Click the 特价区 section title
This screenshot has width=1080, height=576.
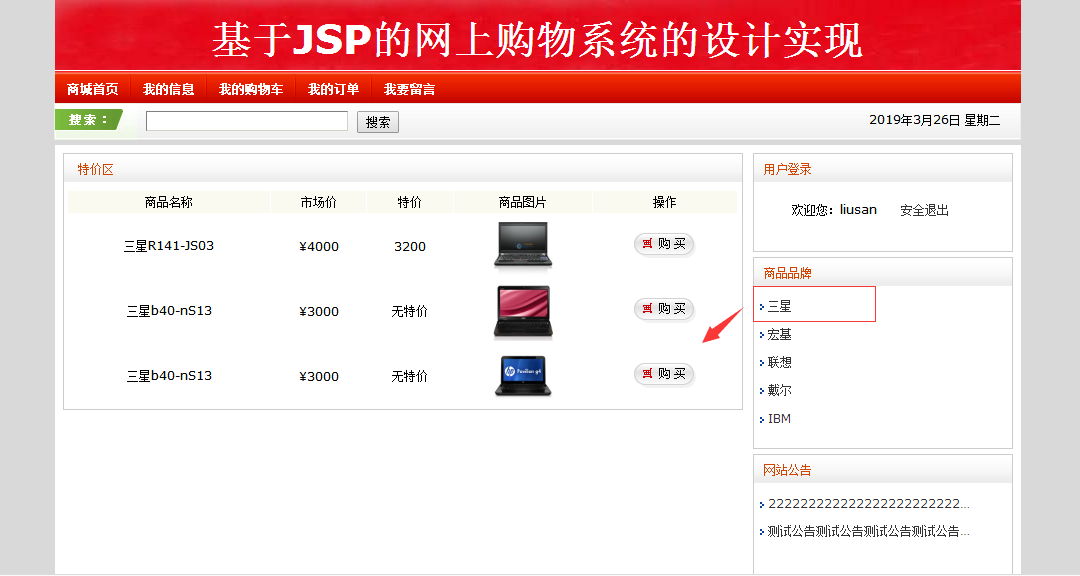(x=96, y=169)
